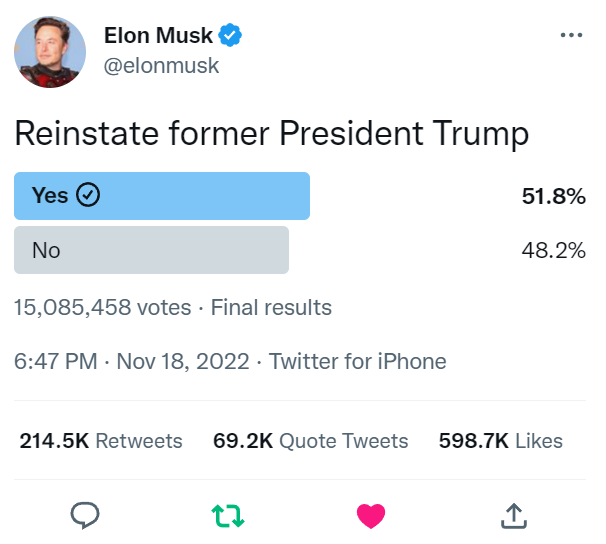The height and width of the screenshot is (544, 606).
Task: Click the blue verified badge
Action: tap(230, 35)
